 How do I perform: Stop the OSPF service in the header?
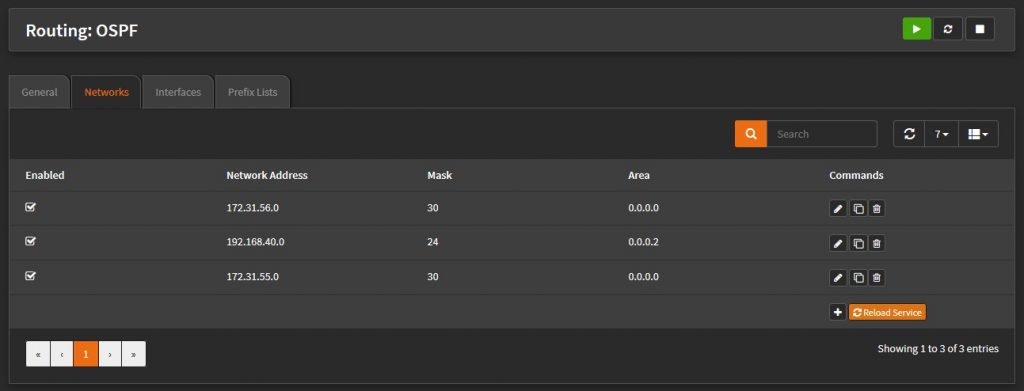coord(980,29)
